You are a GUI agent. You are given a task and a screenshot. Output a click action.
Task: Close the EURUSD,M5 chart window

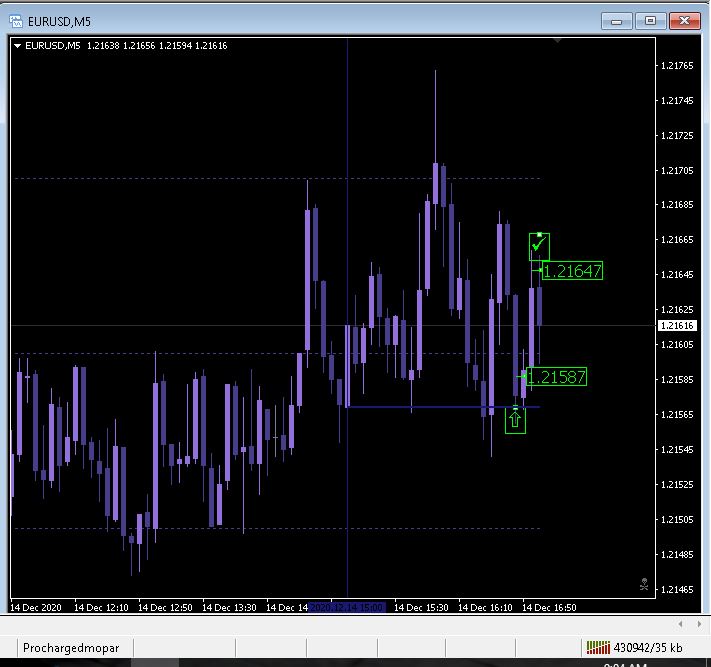point(685,21)
